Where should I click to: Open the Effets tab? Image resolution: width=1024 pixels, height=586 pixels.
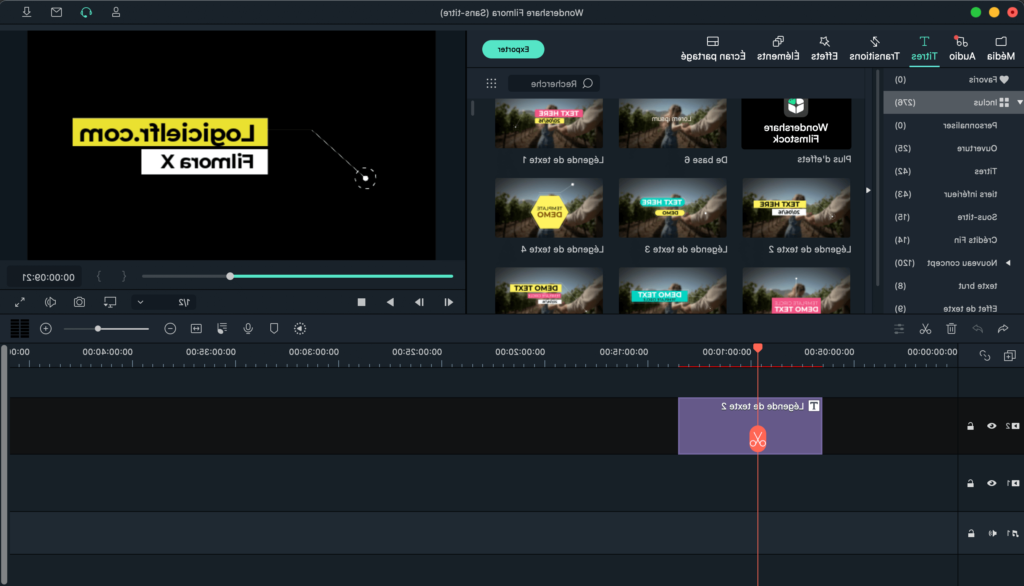point(824,48)
